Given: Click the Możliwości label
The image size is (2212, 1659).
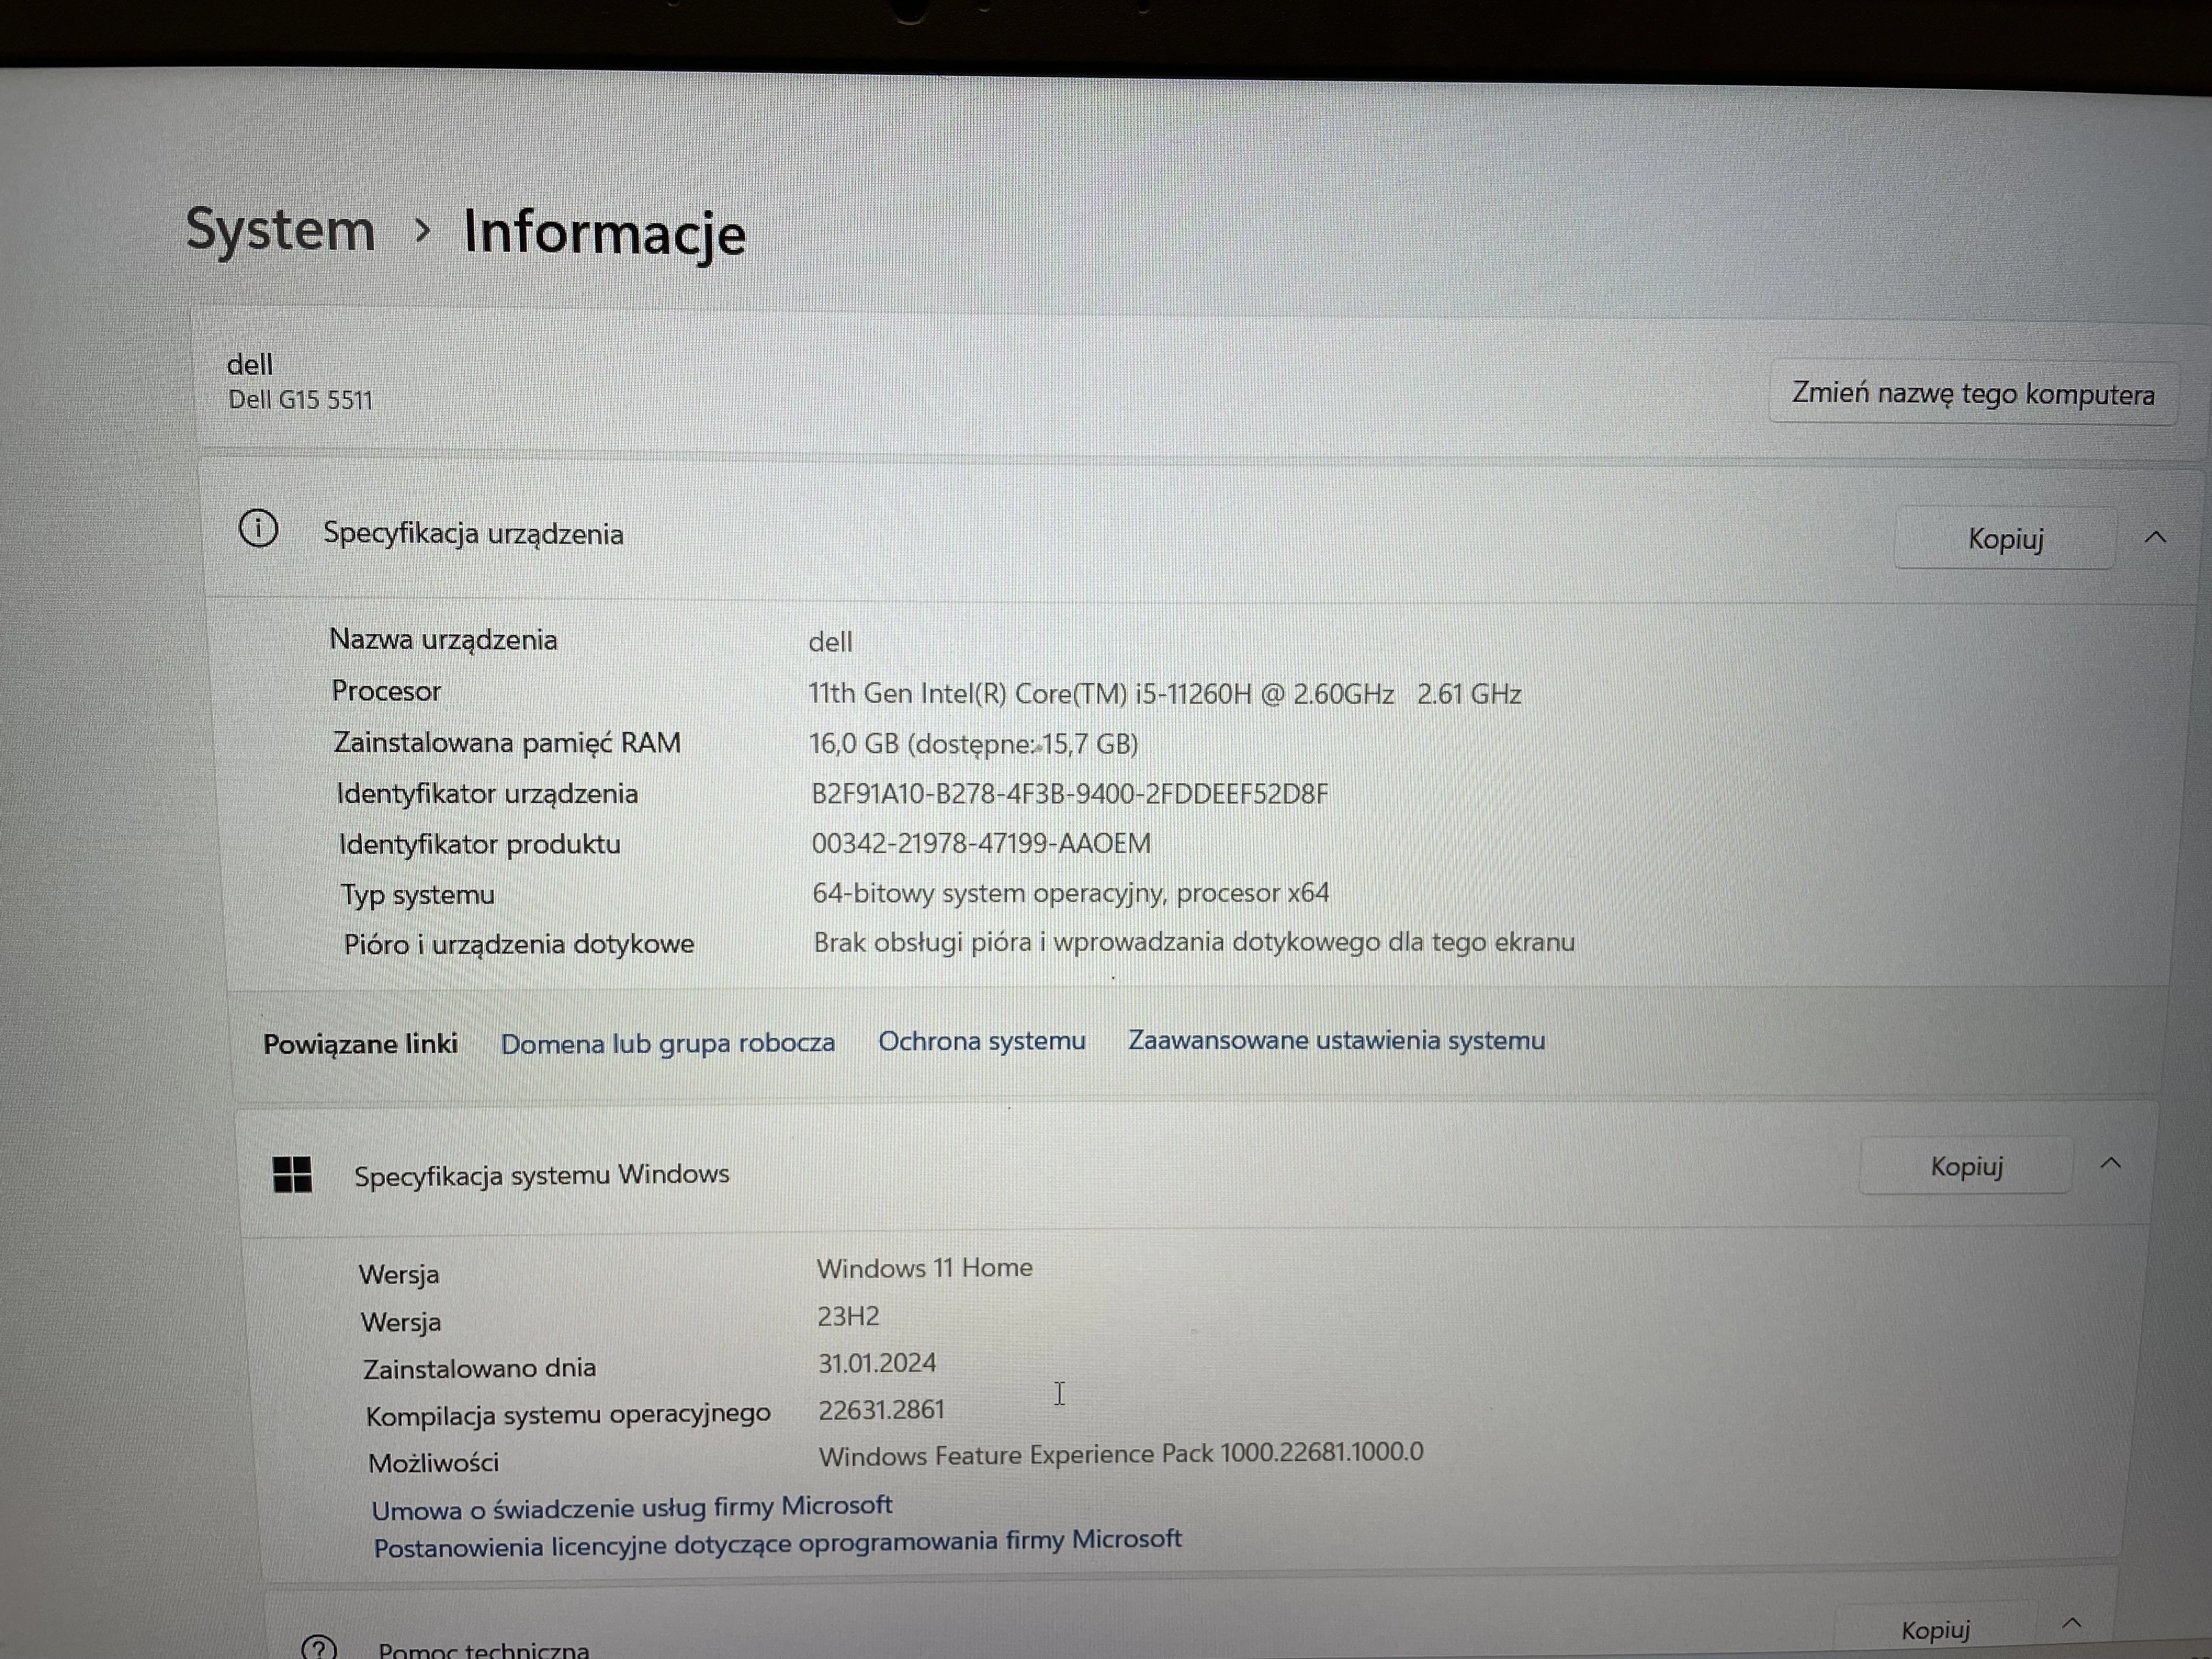Looking at the screenshot, I should click(x=433, y=1464).
